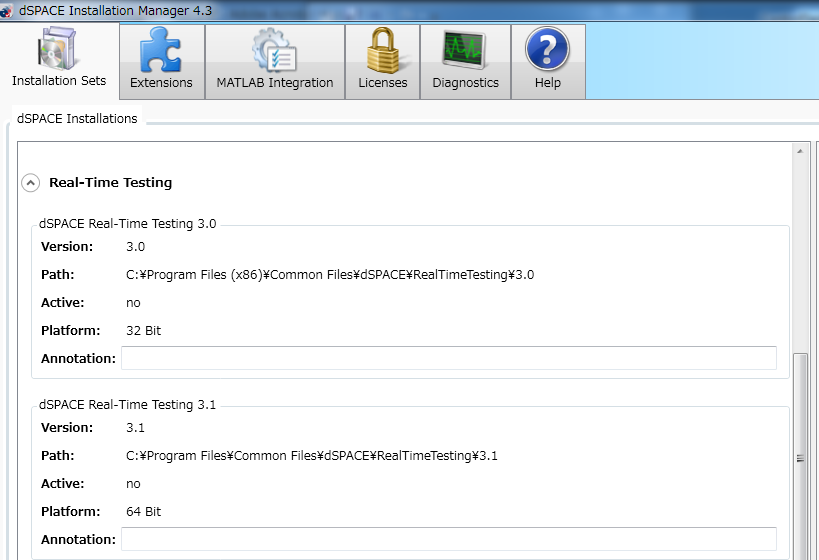Click Annotation field for Real-Time Testing 3.0
Screen dimensions: 819x560
pyautogui.click(x=449, y=358)
